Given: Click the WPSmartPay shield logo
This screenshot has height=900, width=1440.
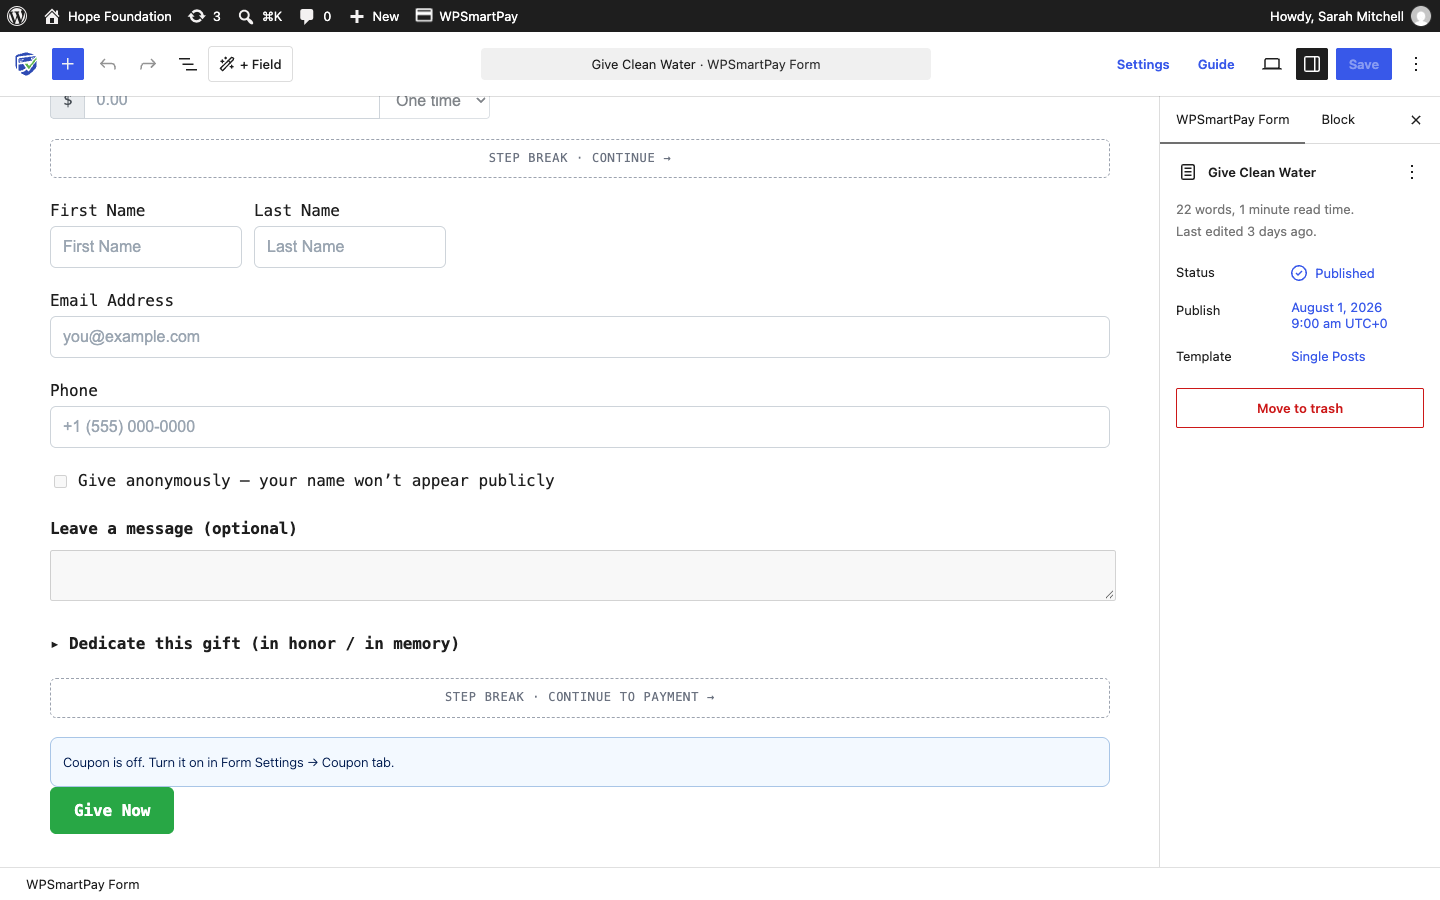Looking at the screenshot, I should click(x=26, y=64).
